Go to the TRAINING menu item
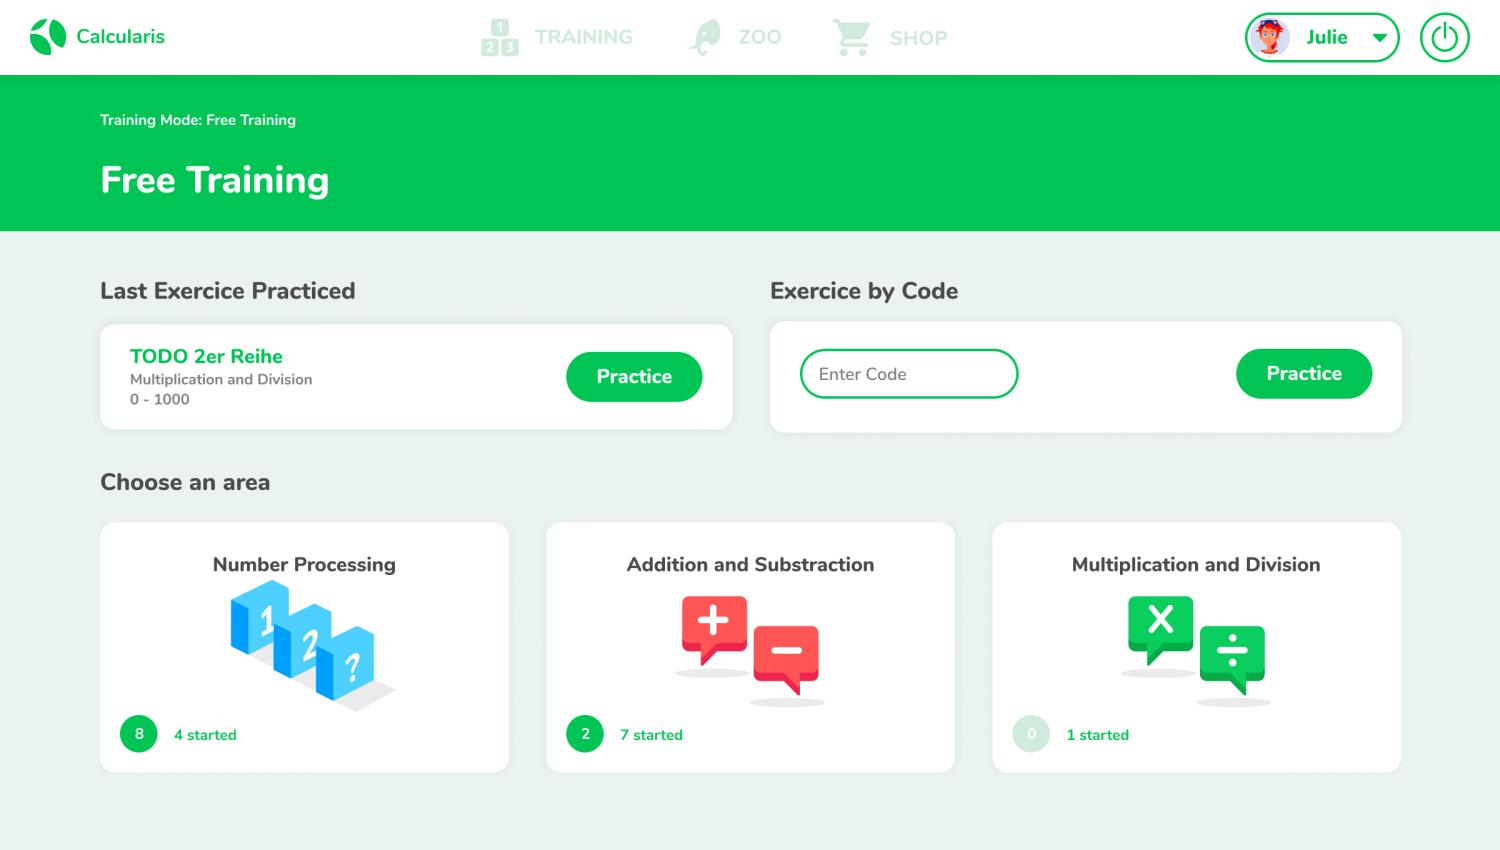 pos(584,37)
